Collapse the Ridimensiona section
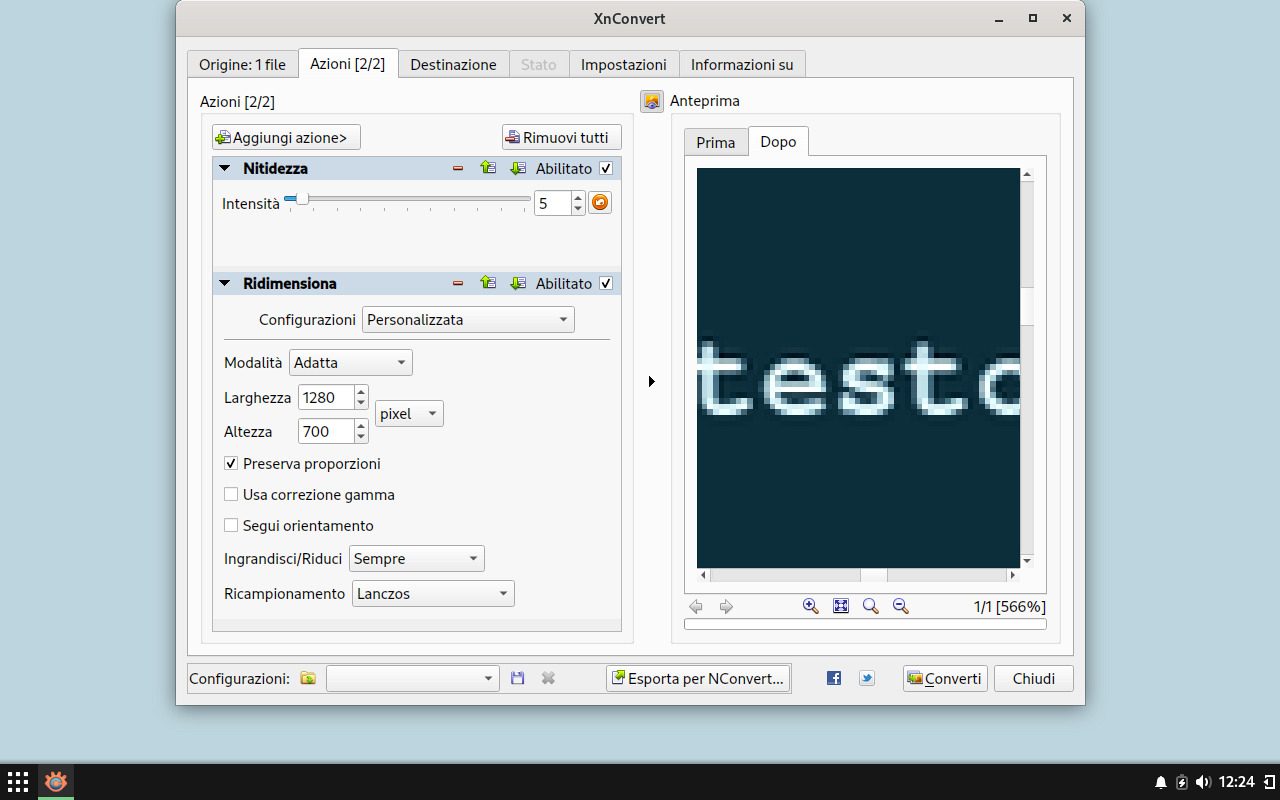 pyautogui.click(x=225, y=283)
